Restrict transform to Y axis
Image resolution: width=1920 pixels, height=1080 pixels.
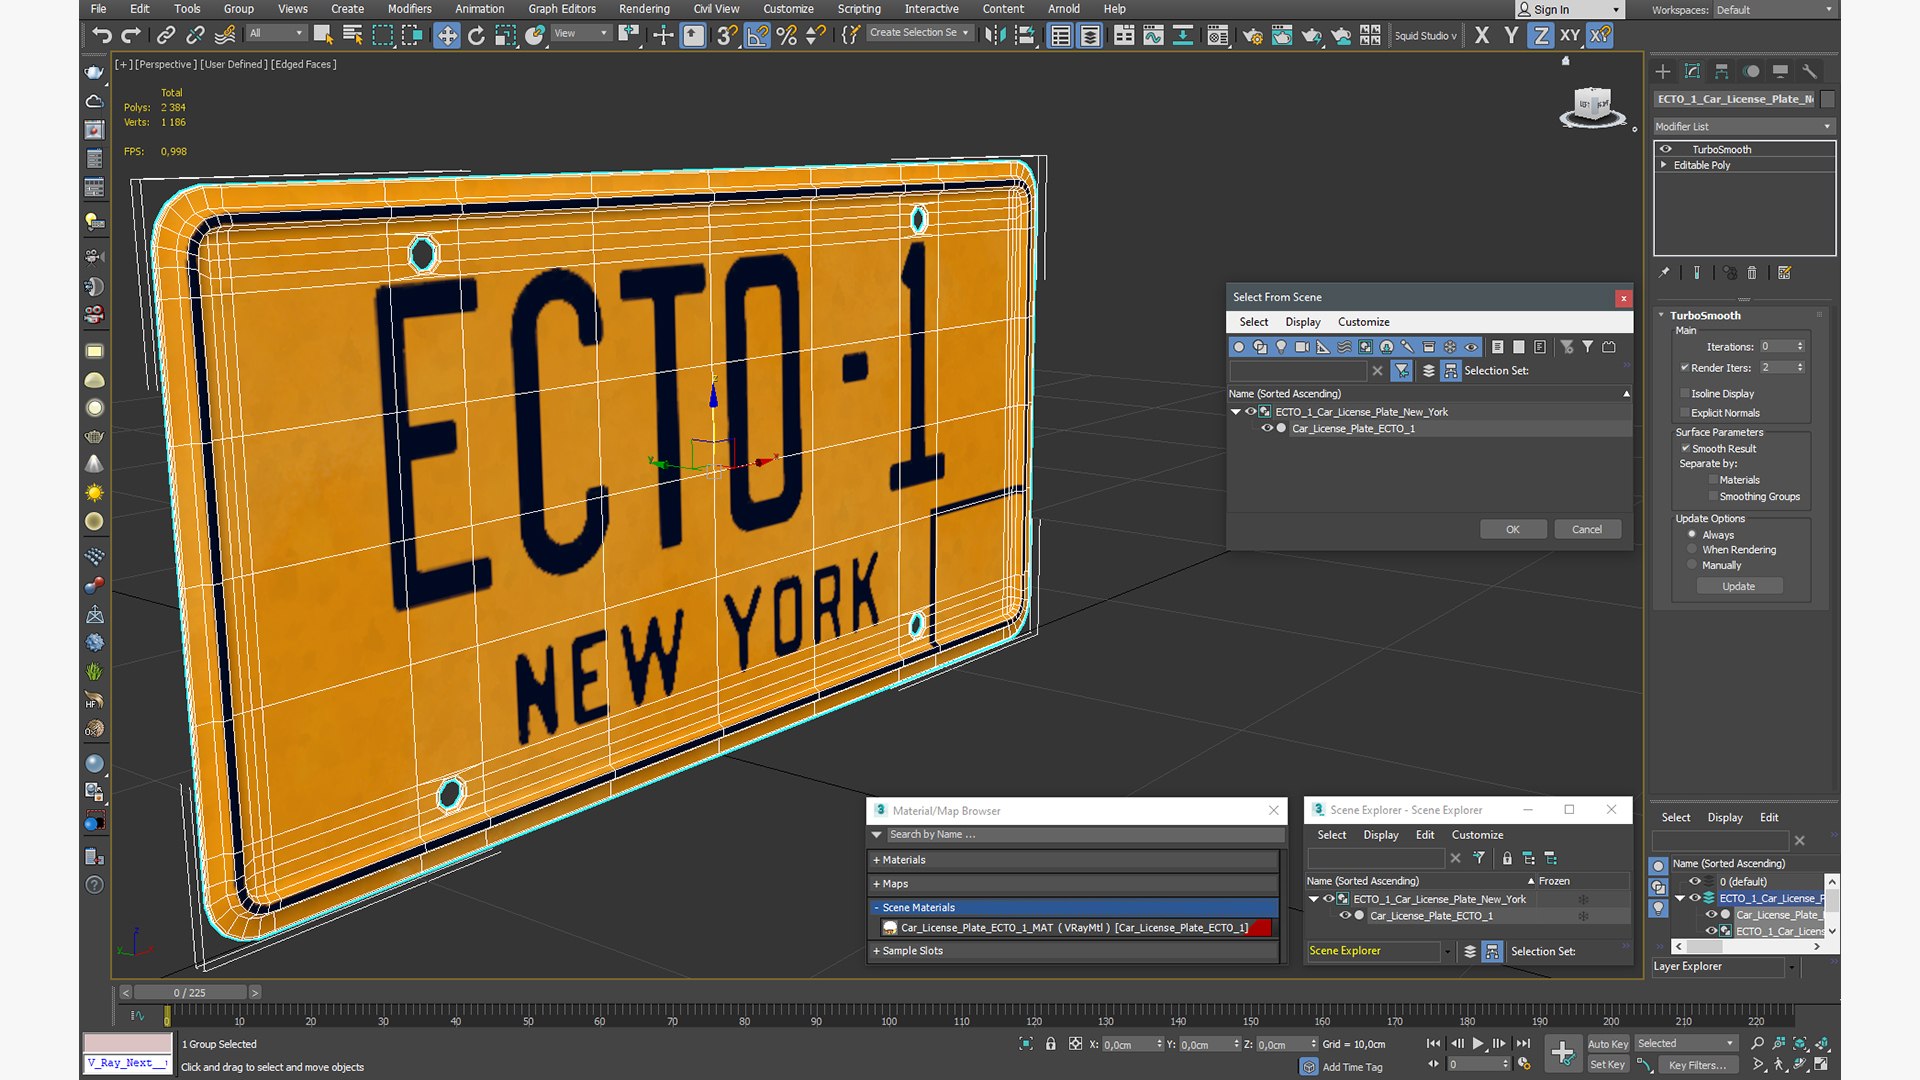(x=1511, y=36)
